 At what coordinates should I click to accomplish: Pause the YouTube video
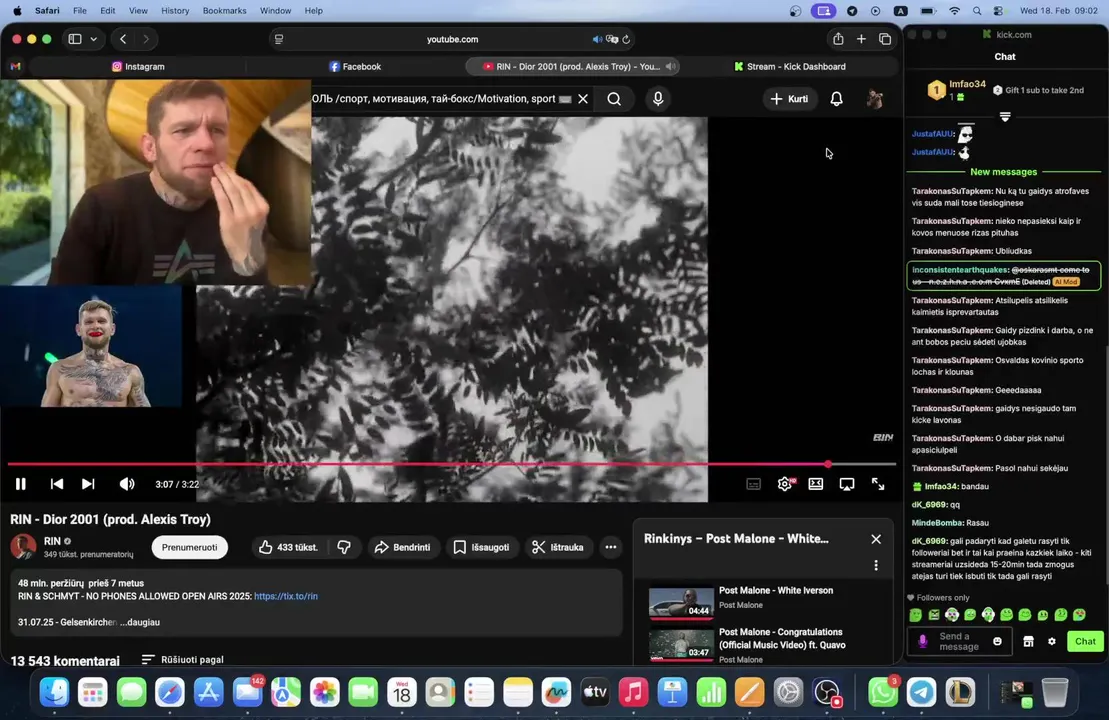(21, 484)
